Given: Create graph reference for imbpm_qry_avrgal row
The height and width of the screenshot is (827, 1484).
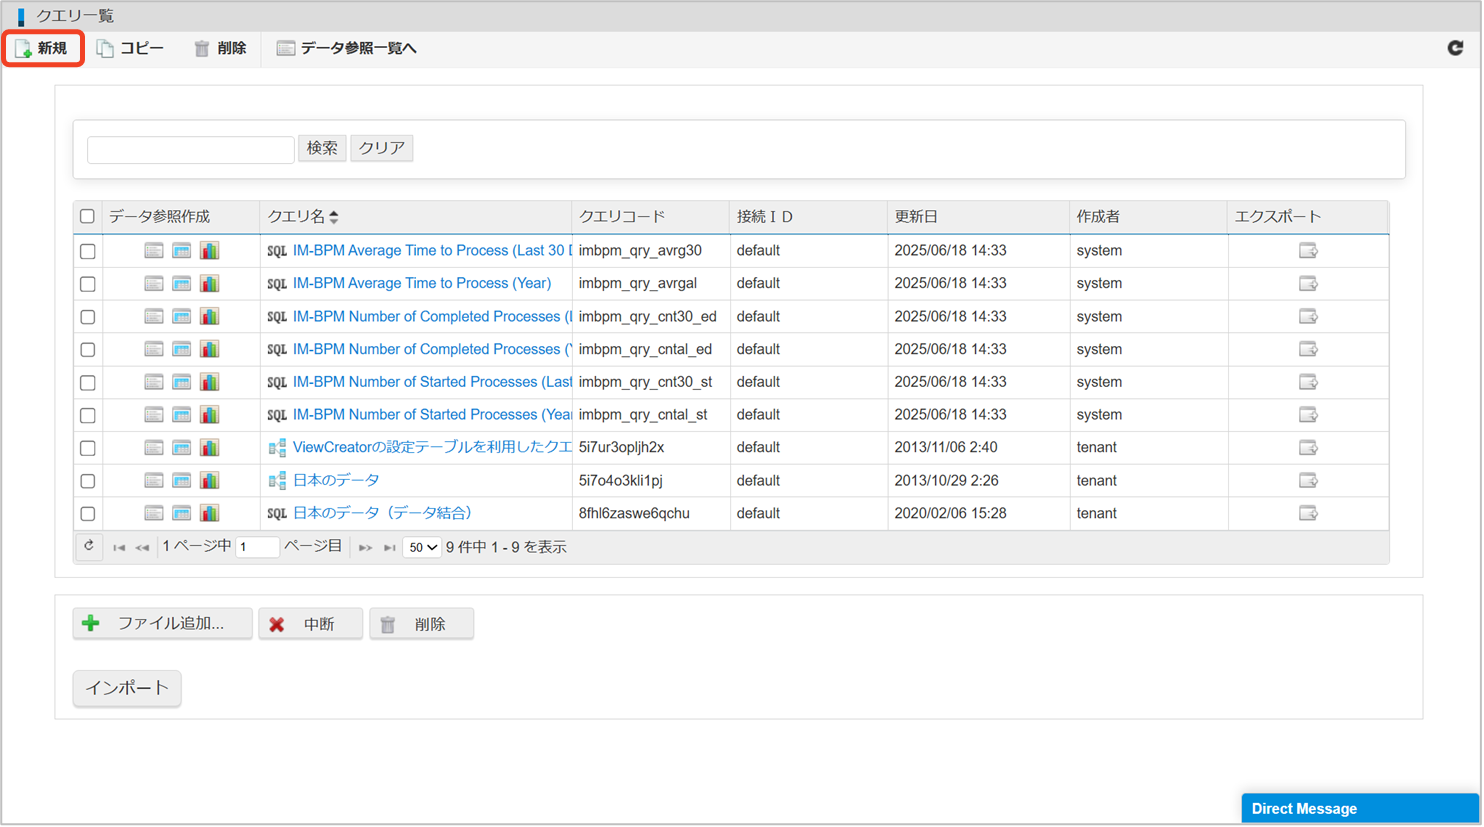Looking at the screenshot, I should 210,284.
